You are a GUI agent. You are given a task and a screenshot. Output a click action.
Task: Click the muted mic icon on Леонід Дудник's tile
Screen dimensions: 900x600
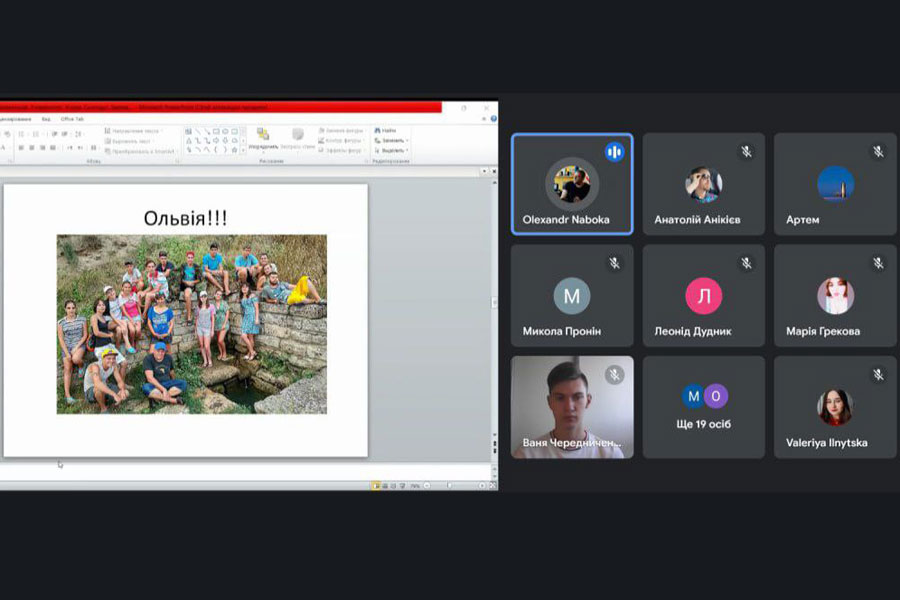(746, 263)
